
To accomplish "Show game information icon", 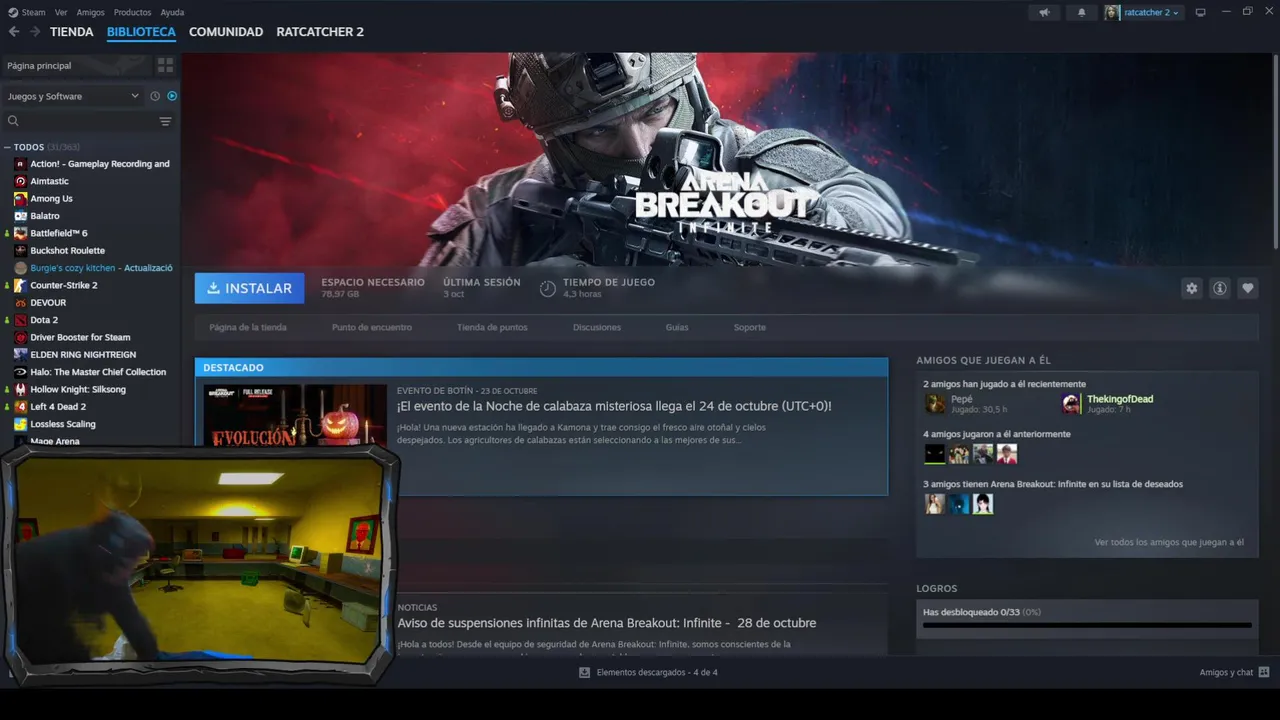I will (1220, 288).
